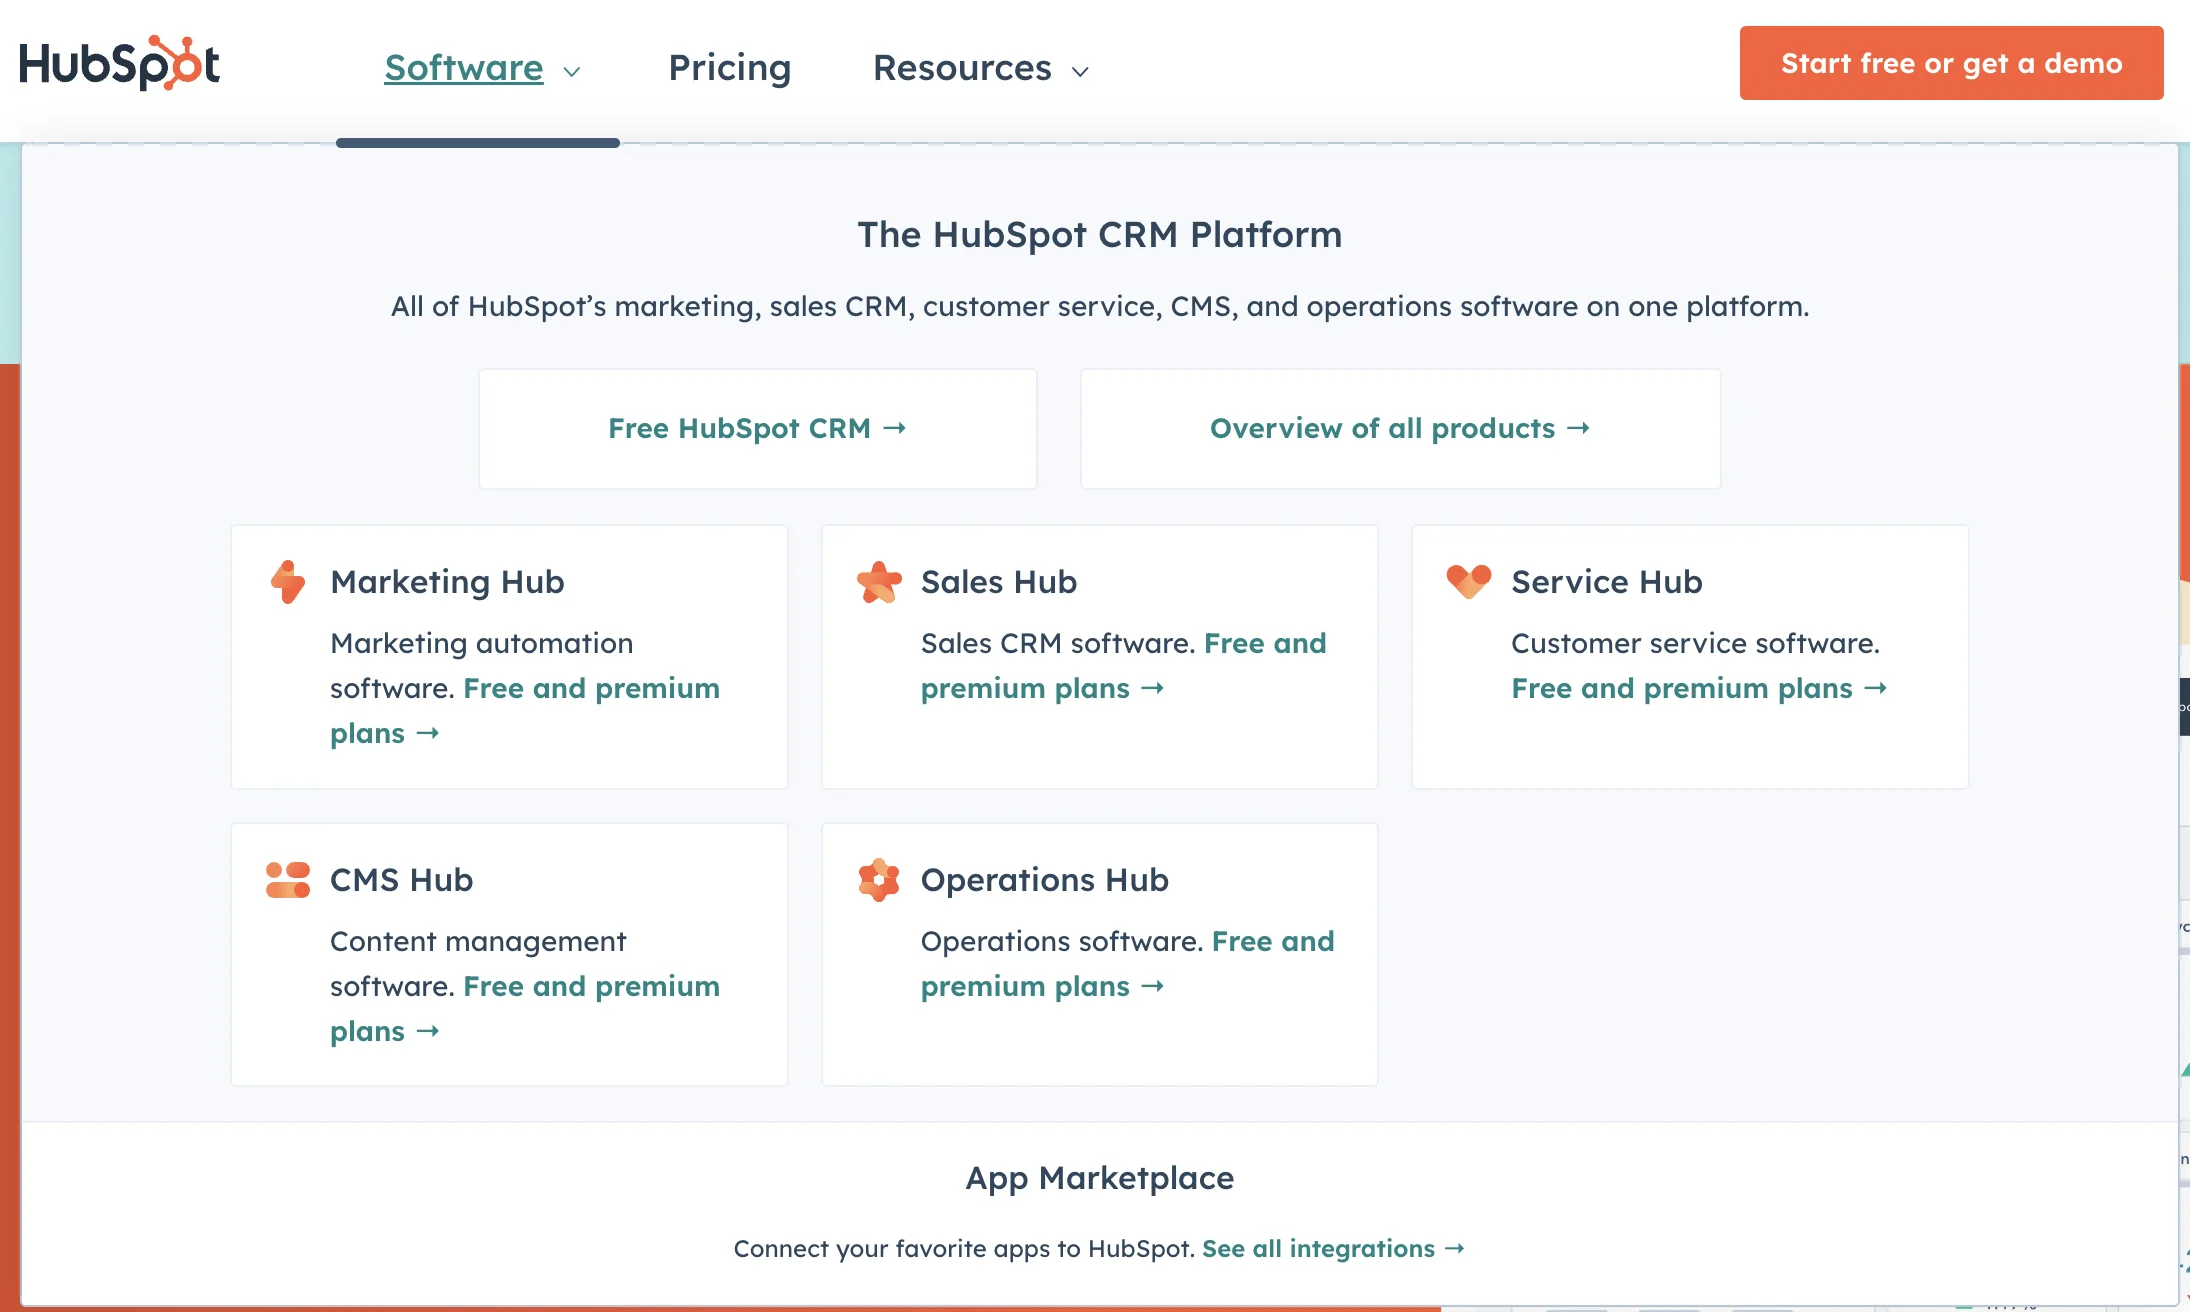Go to the Pricing page
Viewport: 2190px width, 1312px height.
[729, 68]
